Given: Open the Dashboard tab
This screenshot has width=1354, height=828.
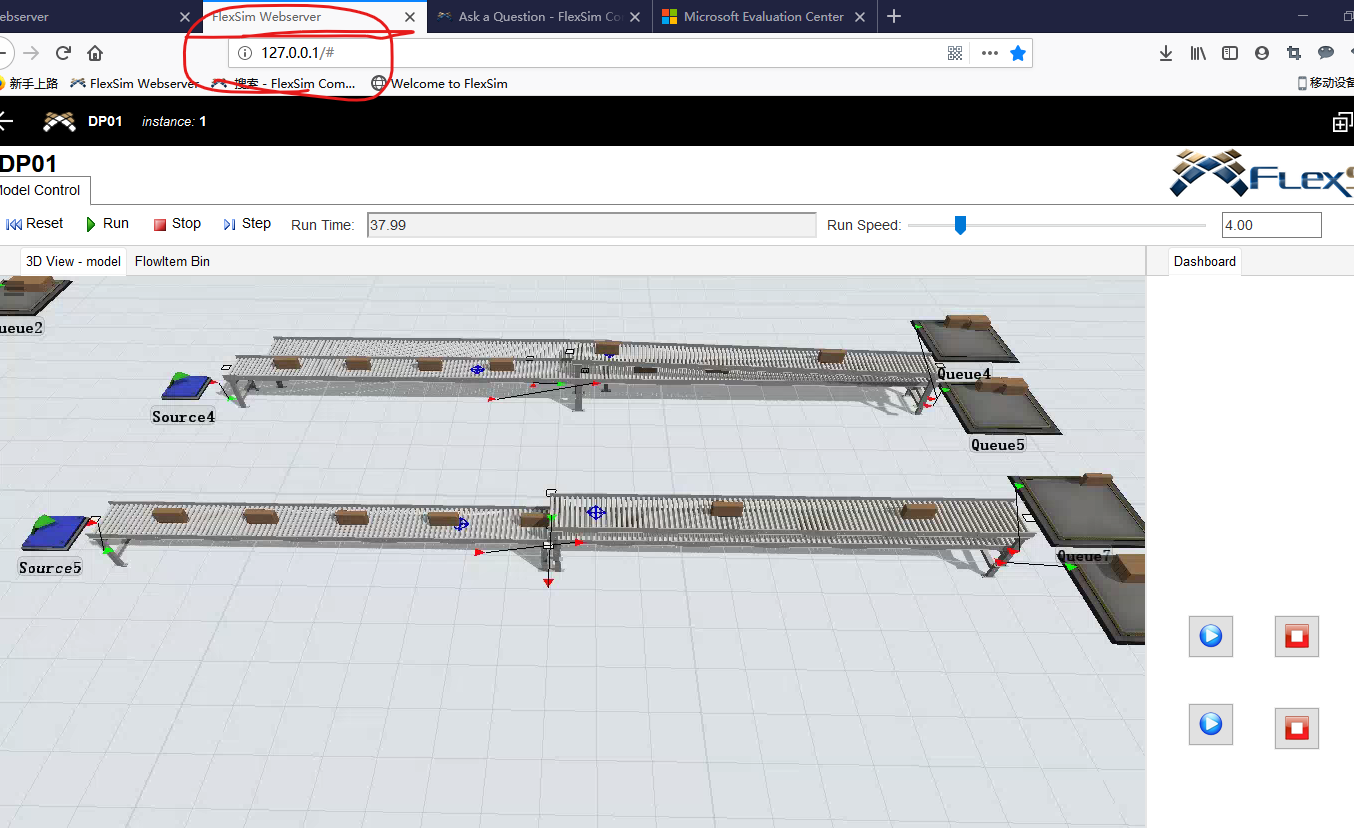Looking at the screenshot, I should (x=1205, y=261).
